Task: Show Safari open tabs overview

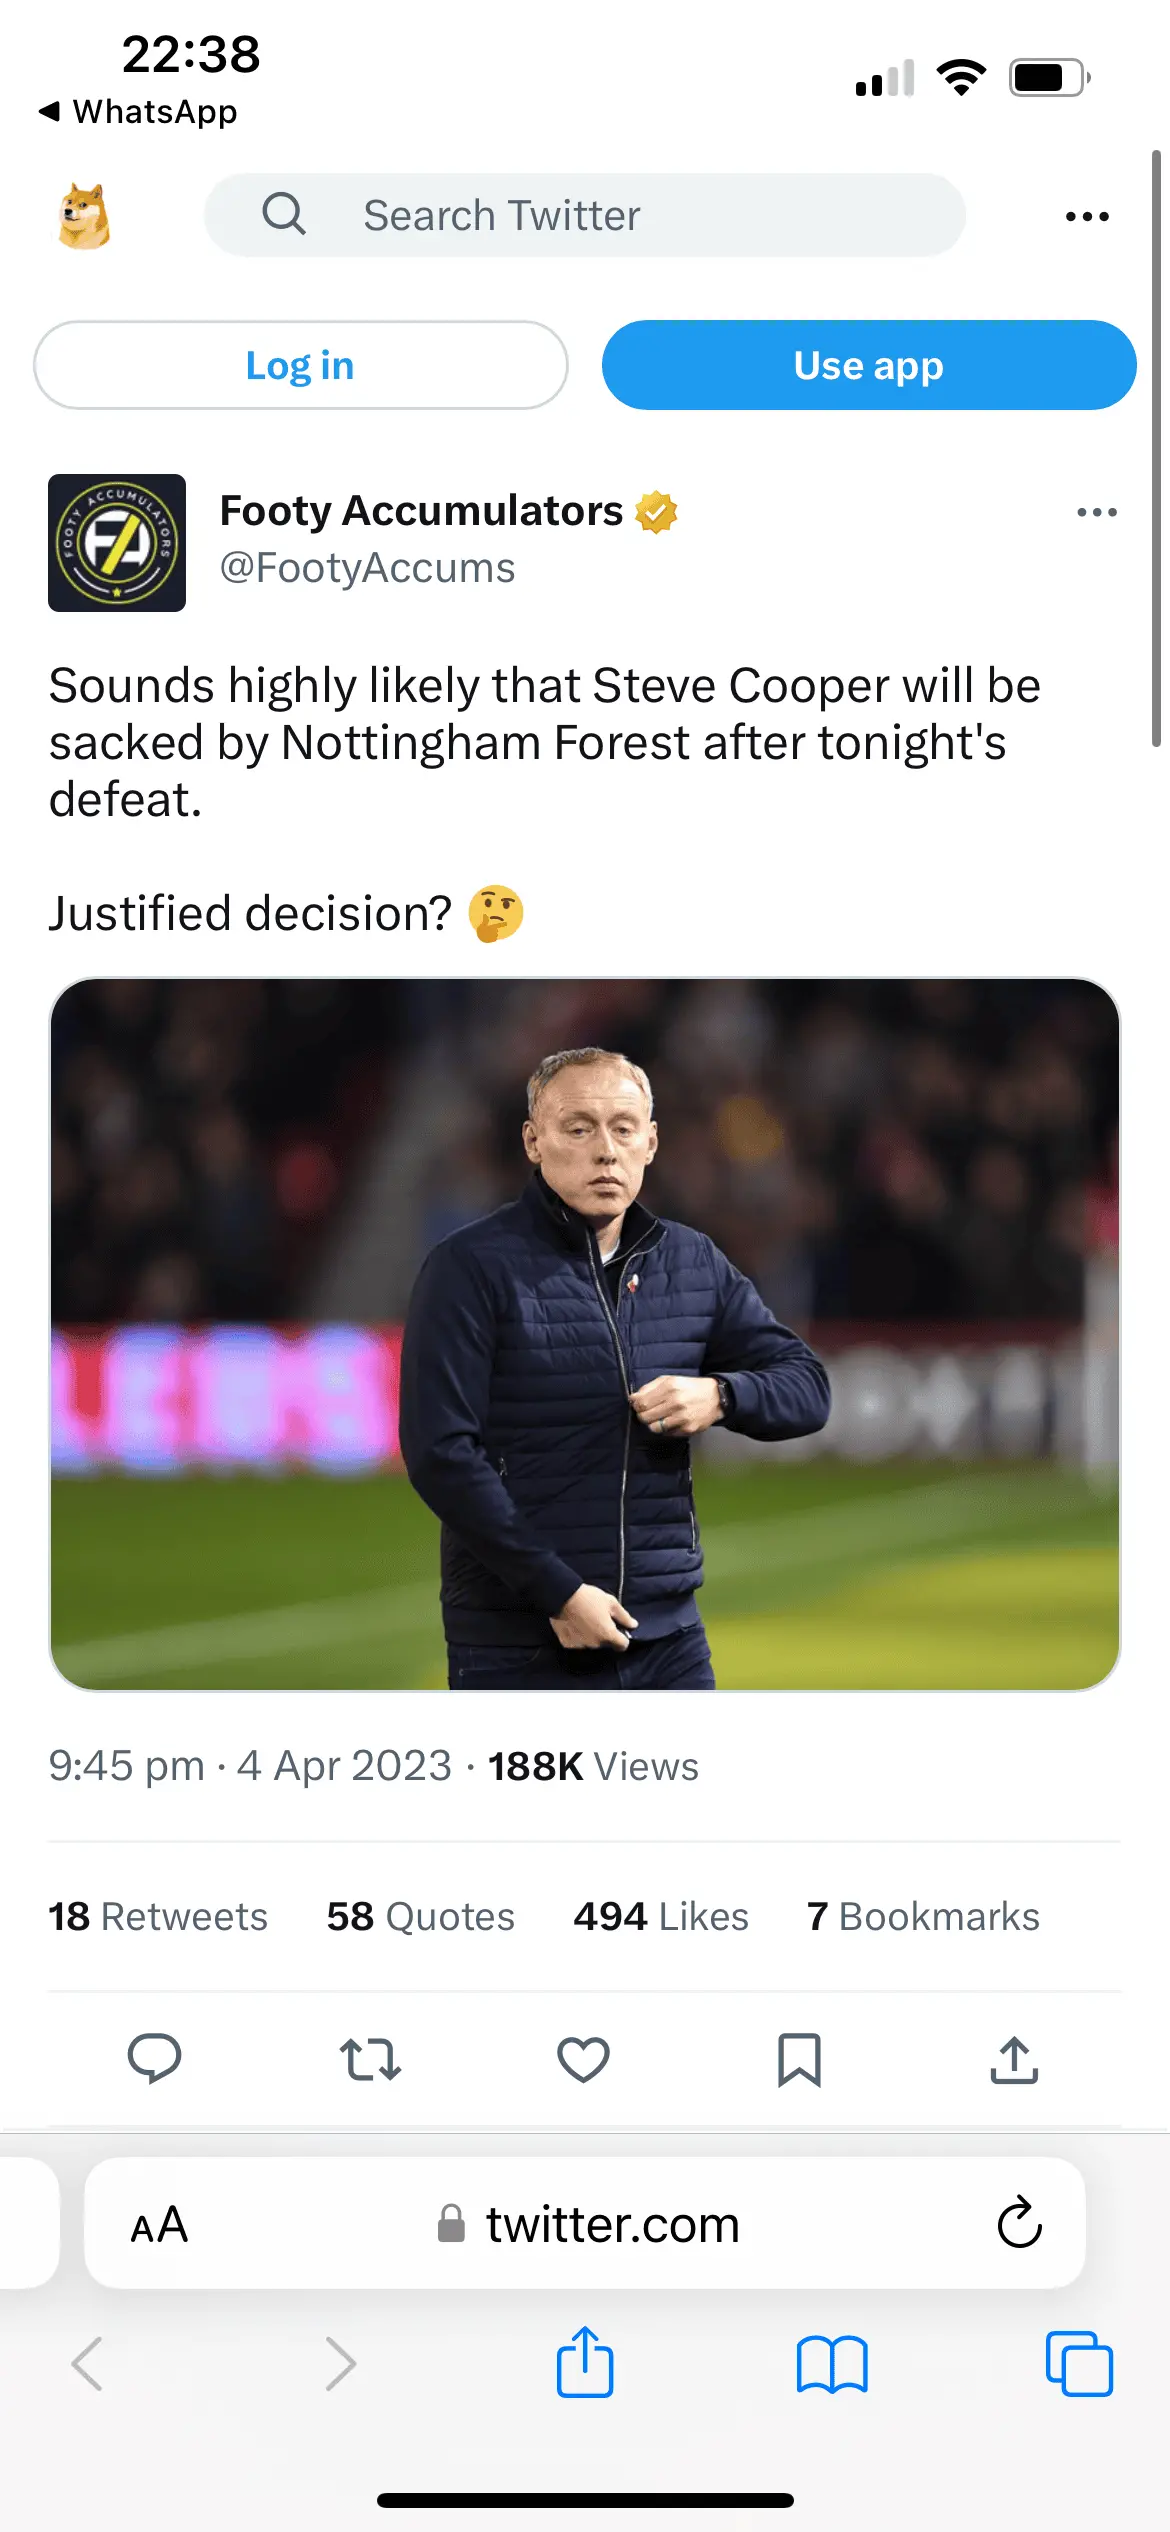Action: click(1078, 2364)
